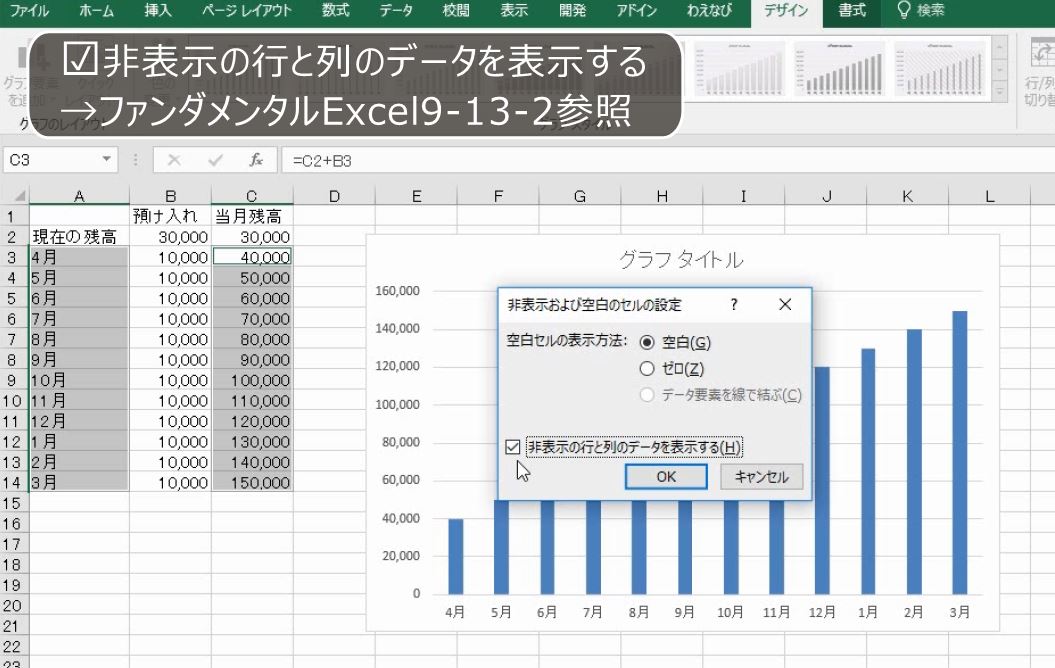Switch to the 数式 tab
The height and width of the screenshot is (668, 1055).
coord(336,11)
